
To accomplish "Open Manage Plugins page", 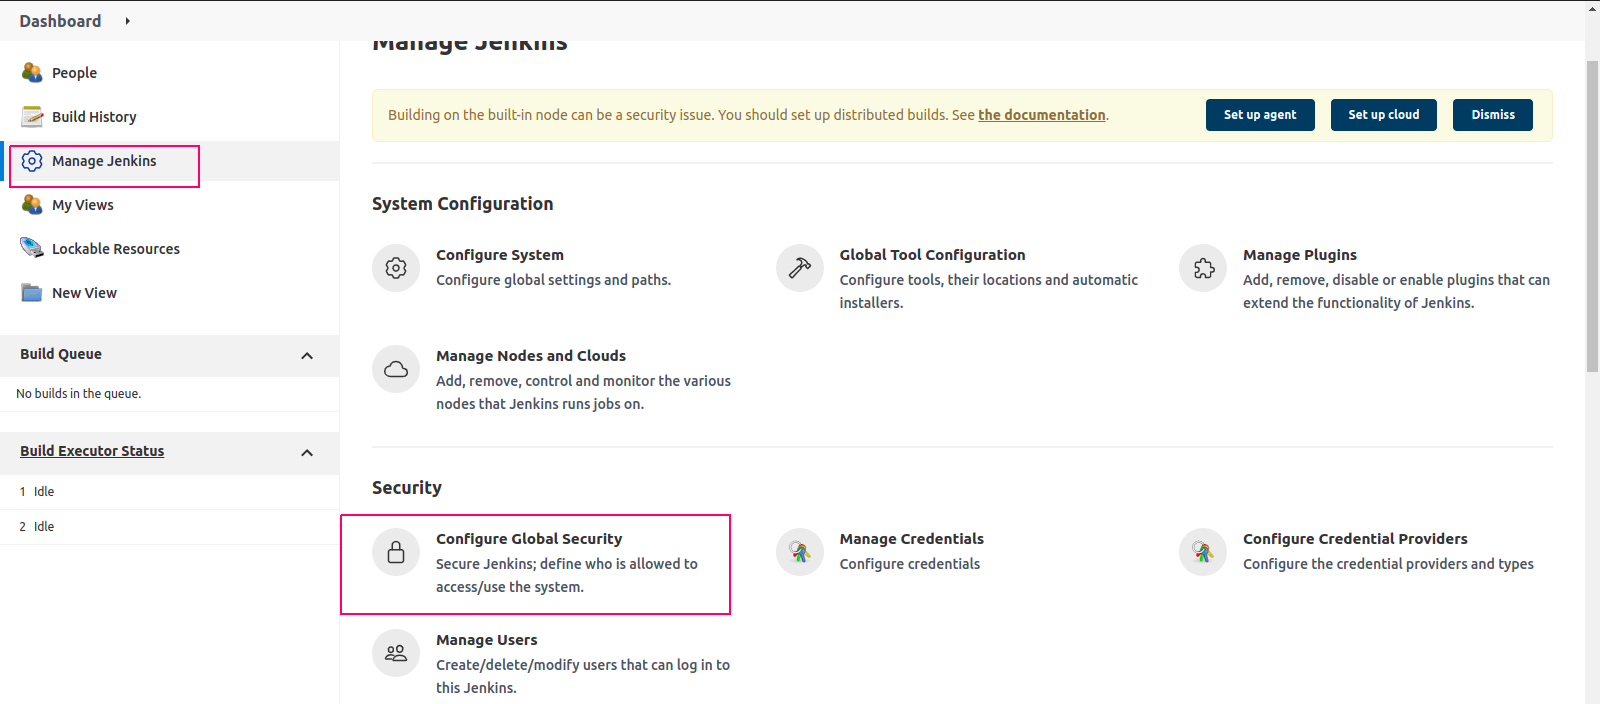I will pos(1300,255).
